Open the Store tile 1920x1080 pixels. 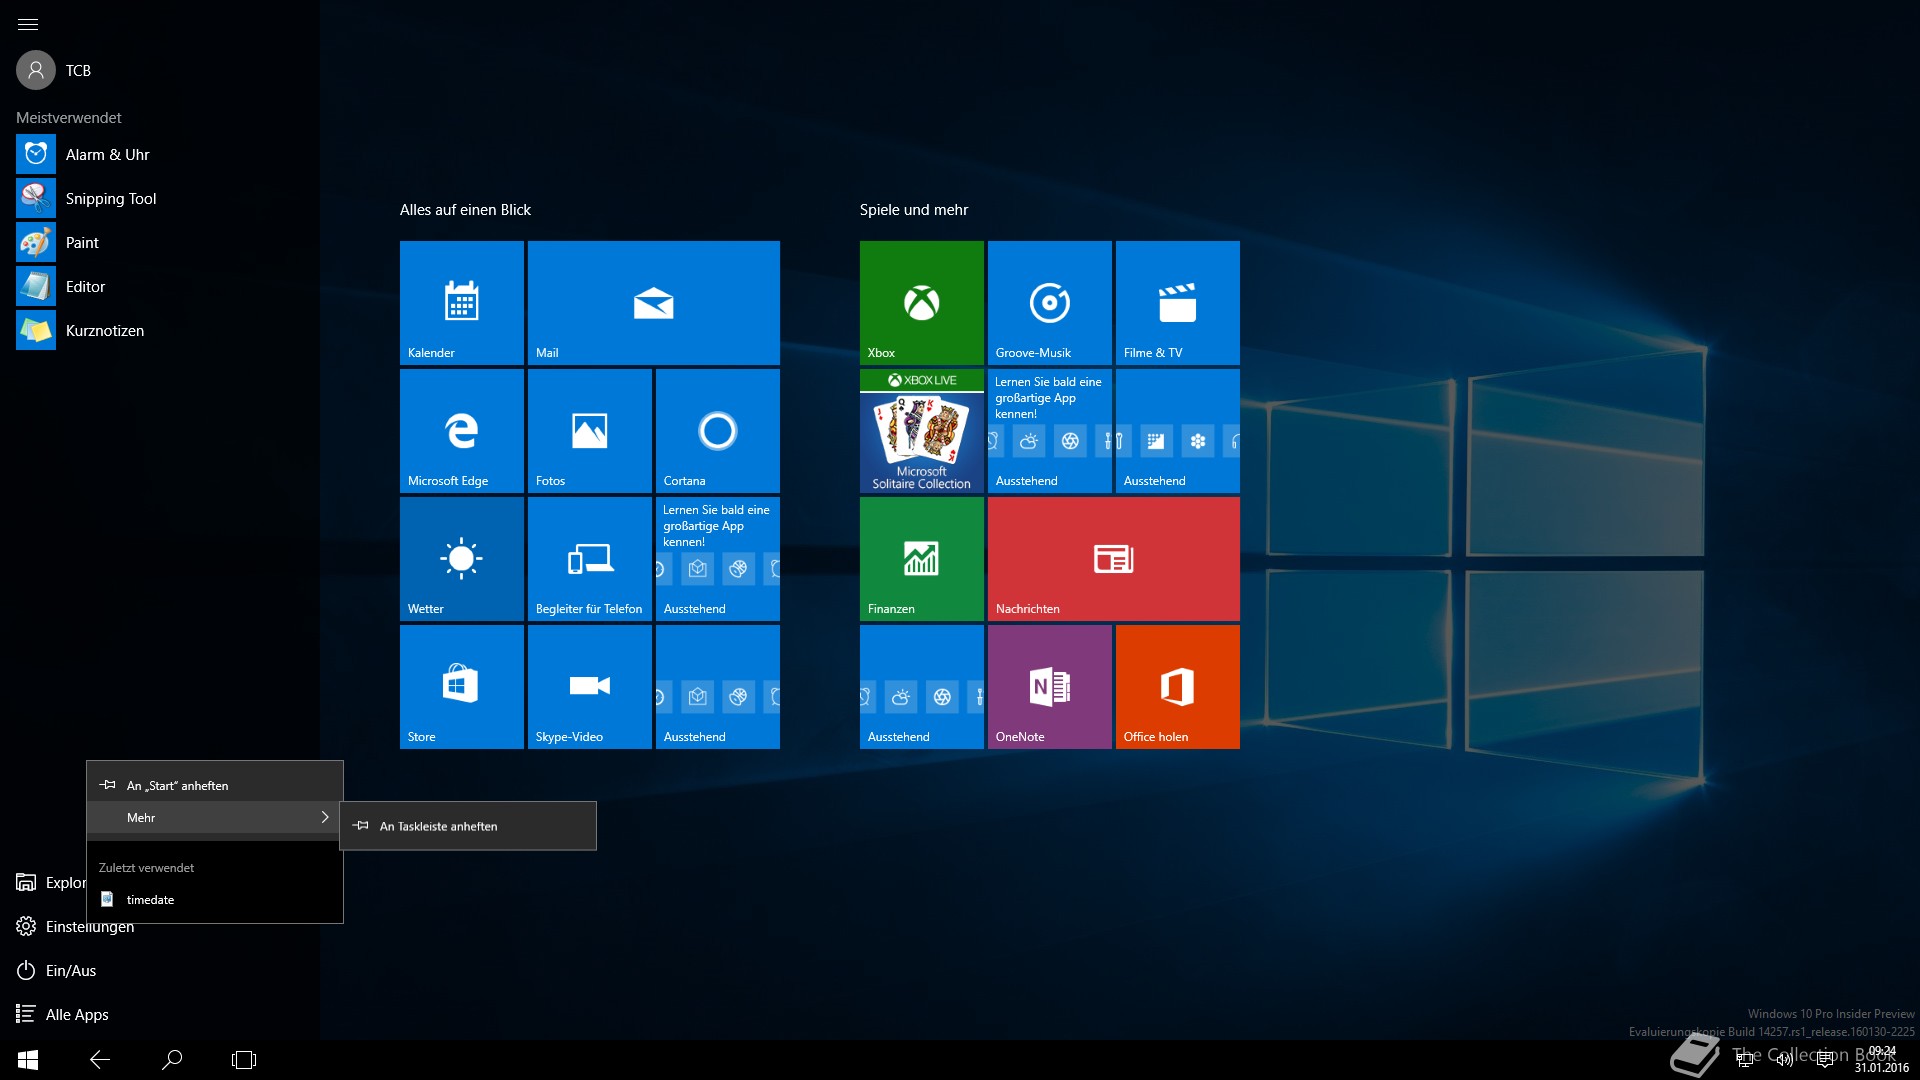pos(462,687)
